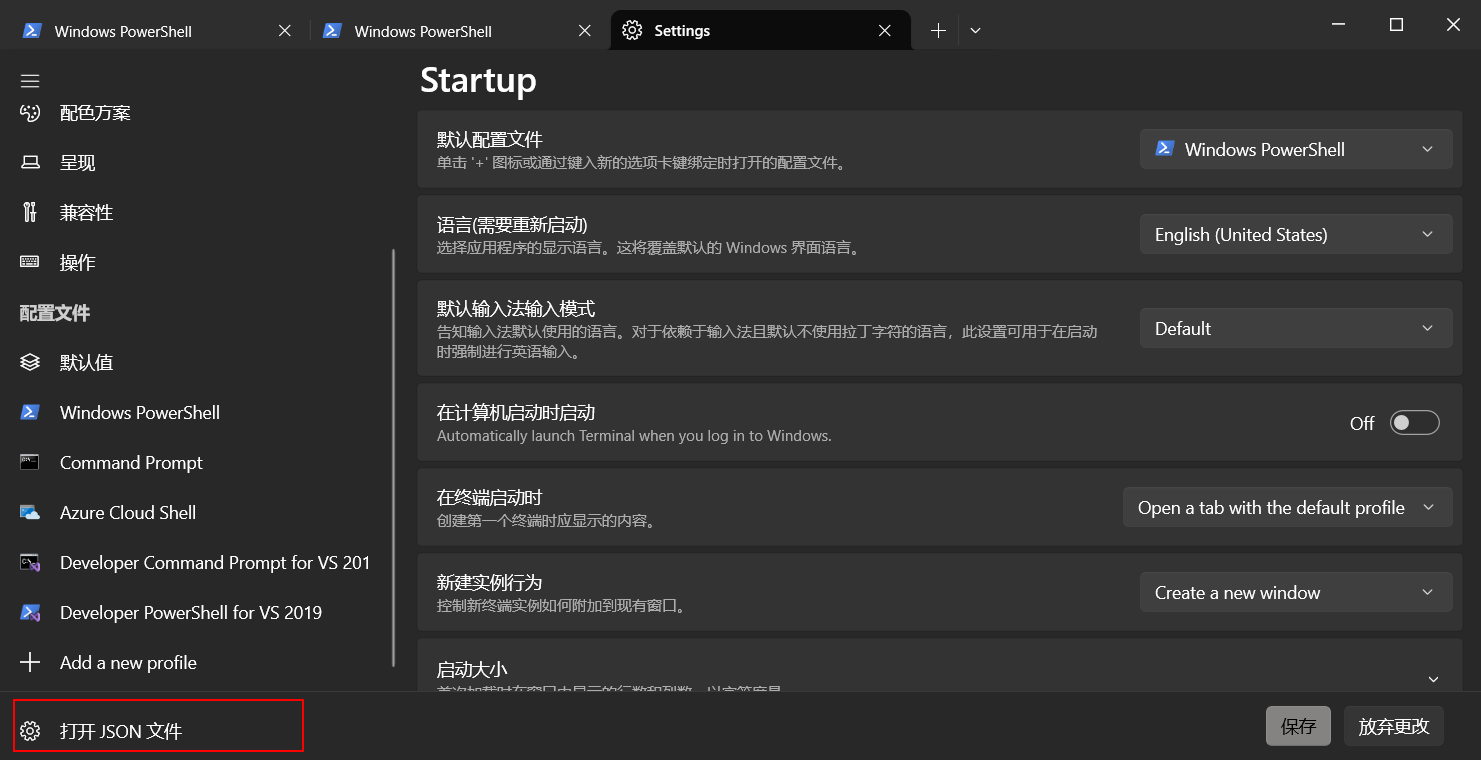
Task: Click the gear icon on the Settings tab
Action: pos(632,31)
